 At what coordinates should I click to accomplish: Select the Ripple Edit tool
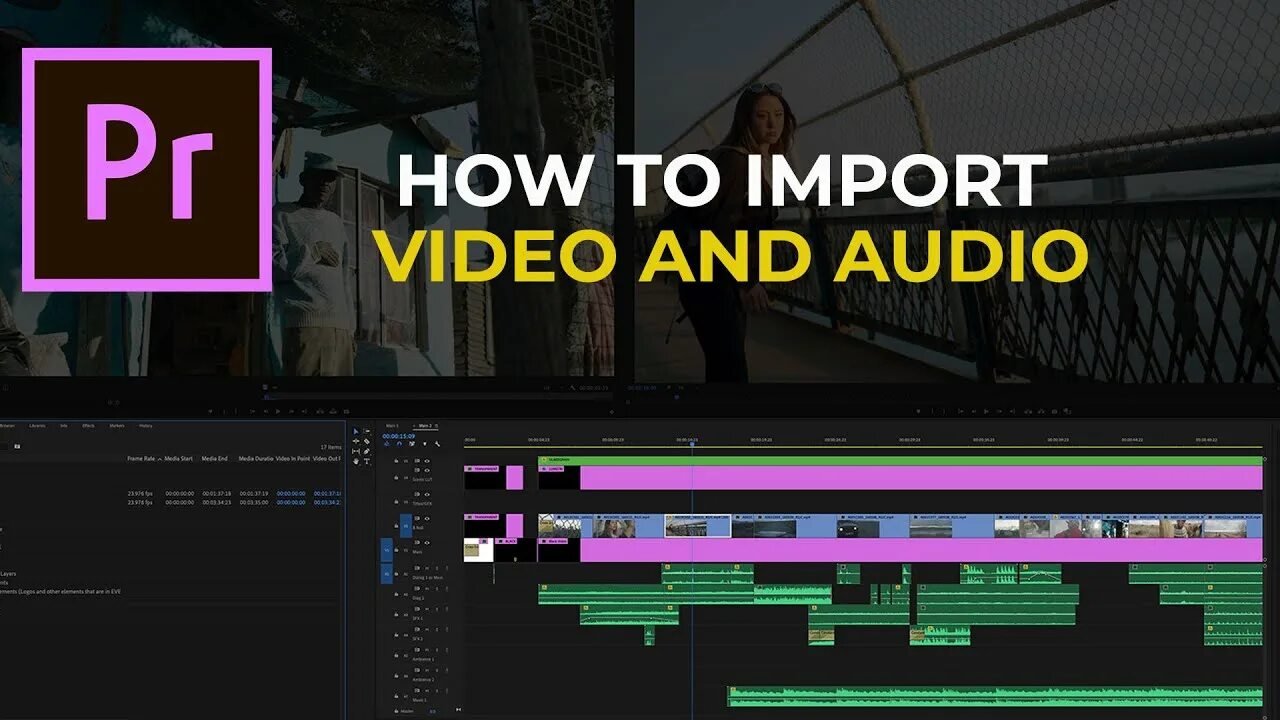click(x=356, y=441)
